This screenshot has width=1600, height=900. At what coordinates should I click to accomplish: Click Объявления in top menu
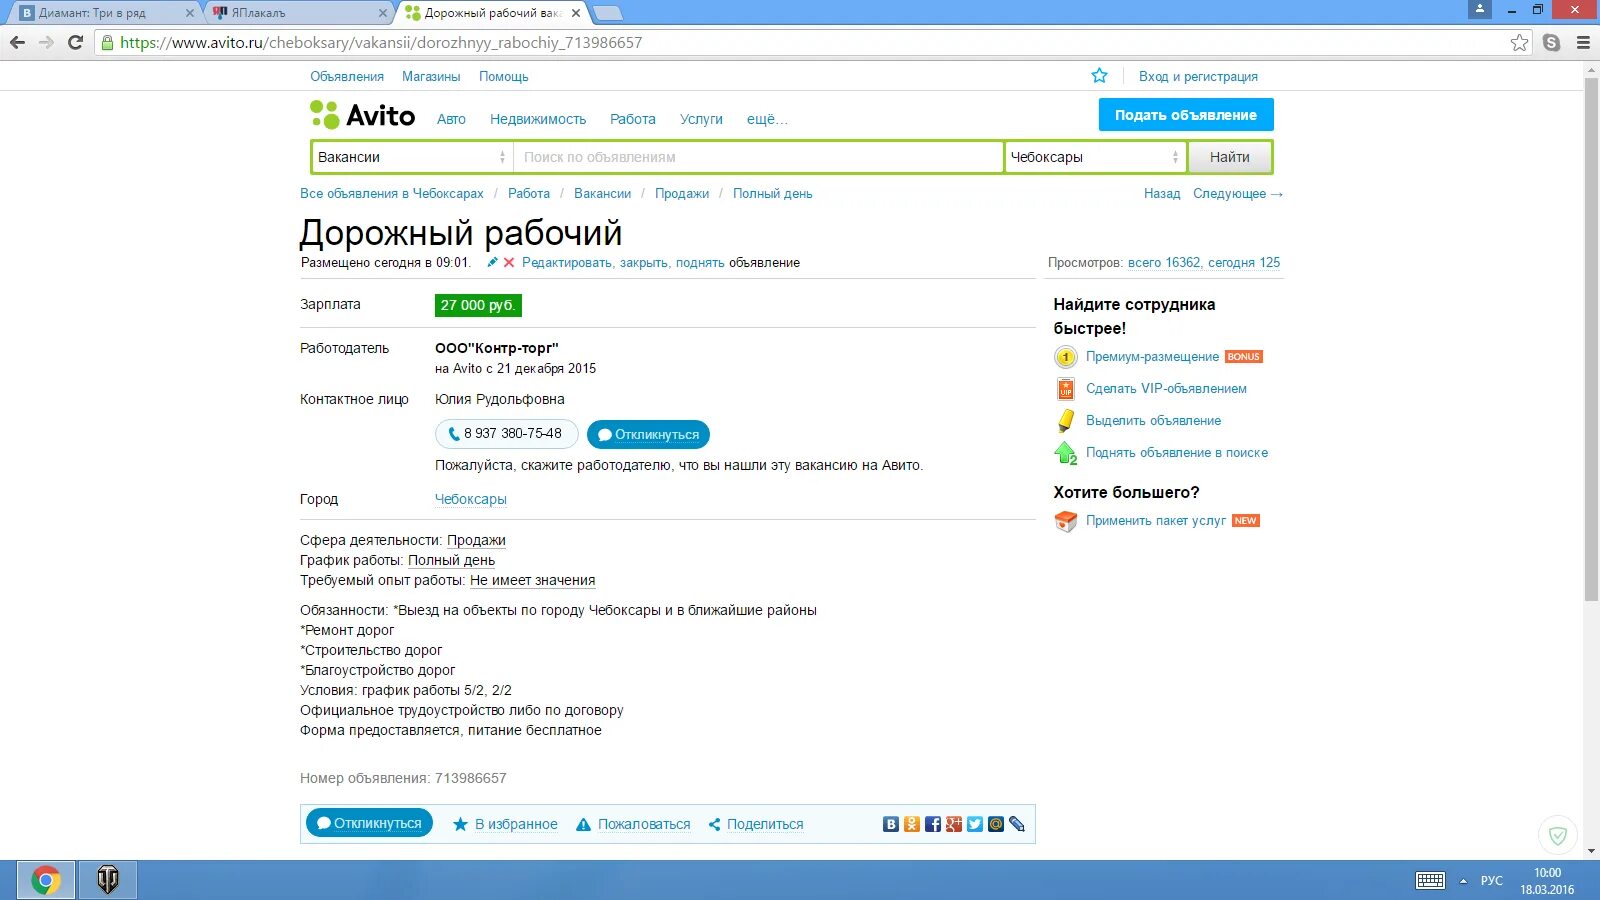(347, 76)
